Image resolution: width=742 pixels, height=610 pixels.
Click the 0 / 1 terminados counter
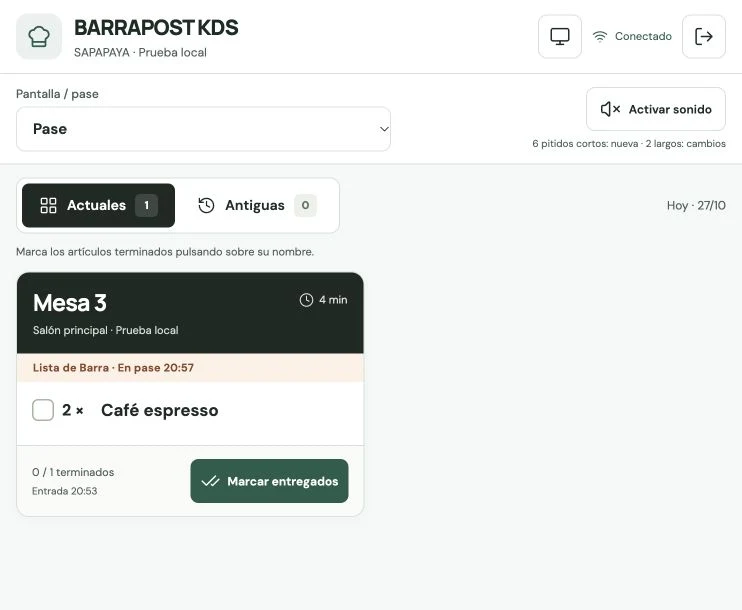(x=73, y=472)
